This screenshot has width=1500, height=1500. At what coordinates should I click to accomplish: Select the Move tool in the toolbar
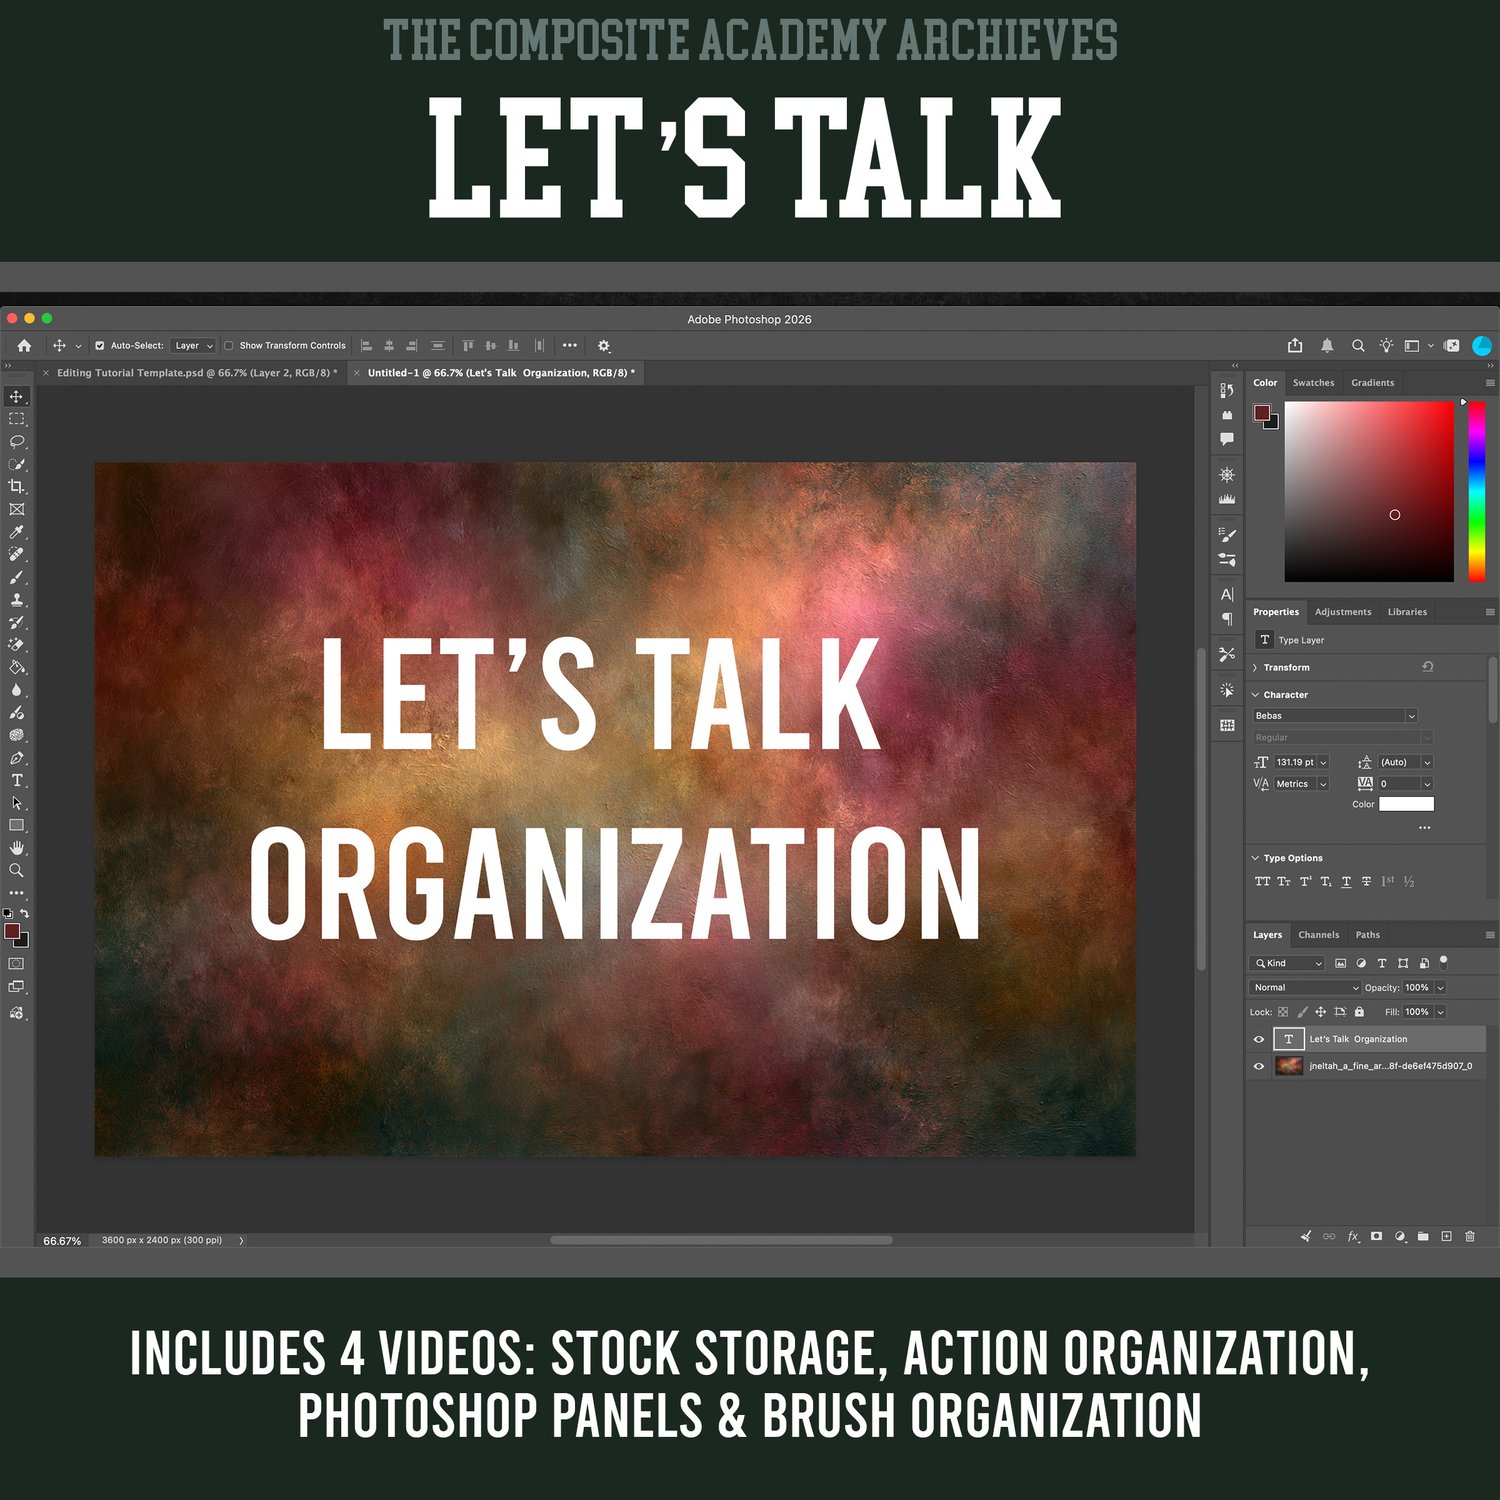pos(17,397)
